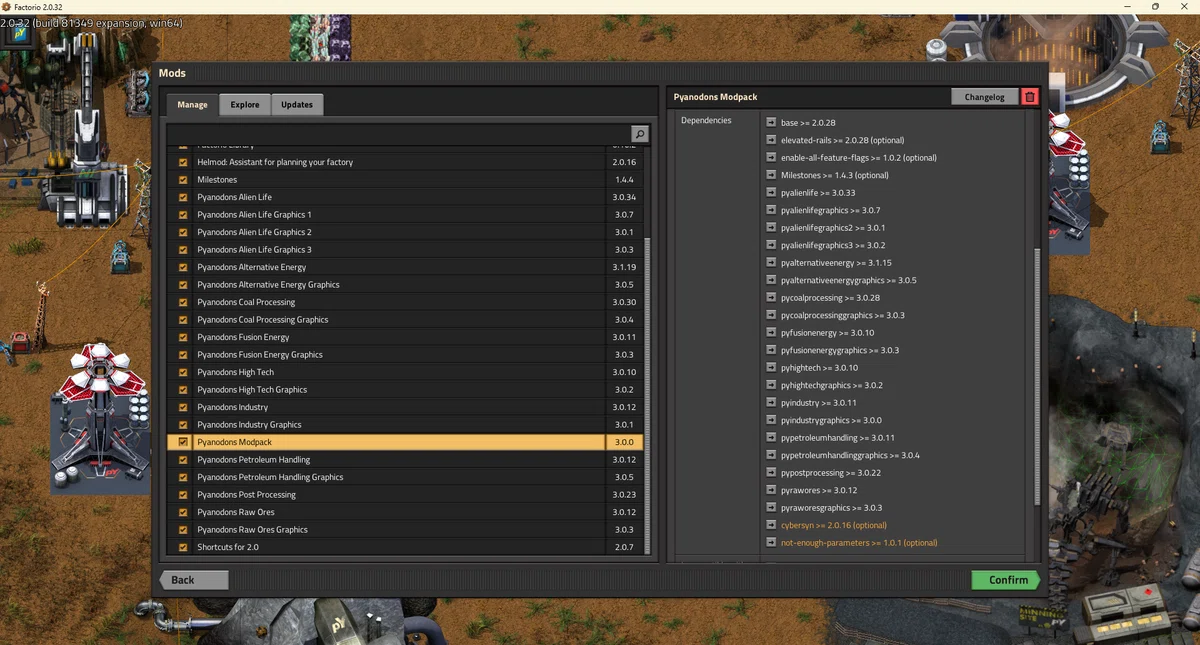Open the Updates tab

[x=297, y=104]
